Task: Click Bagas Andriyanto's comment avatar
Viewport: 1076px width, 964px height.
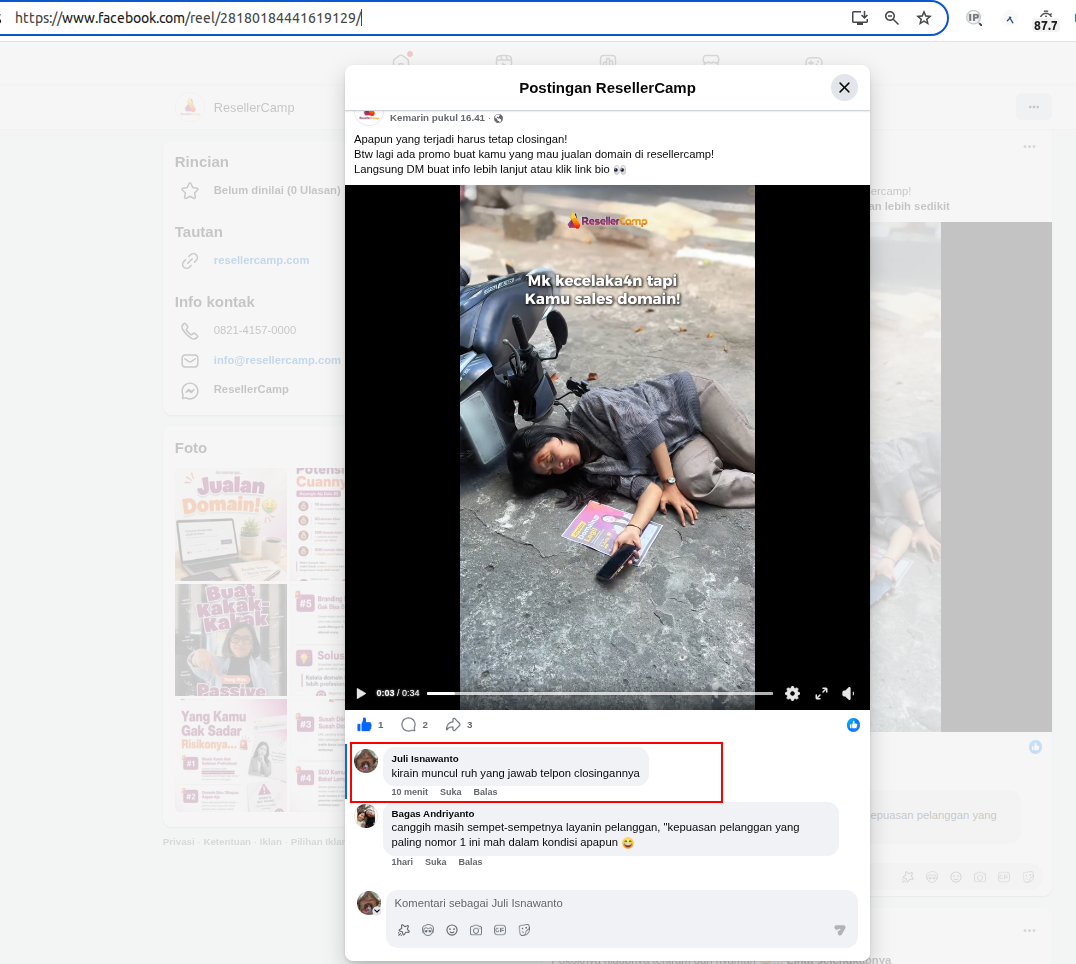Action: pos(366,816)
